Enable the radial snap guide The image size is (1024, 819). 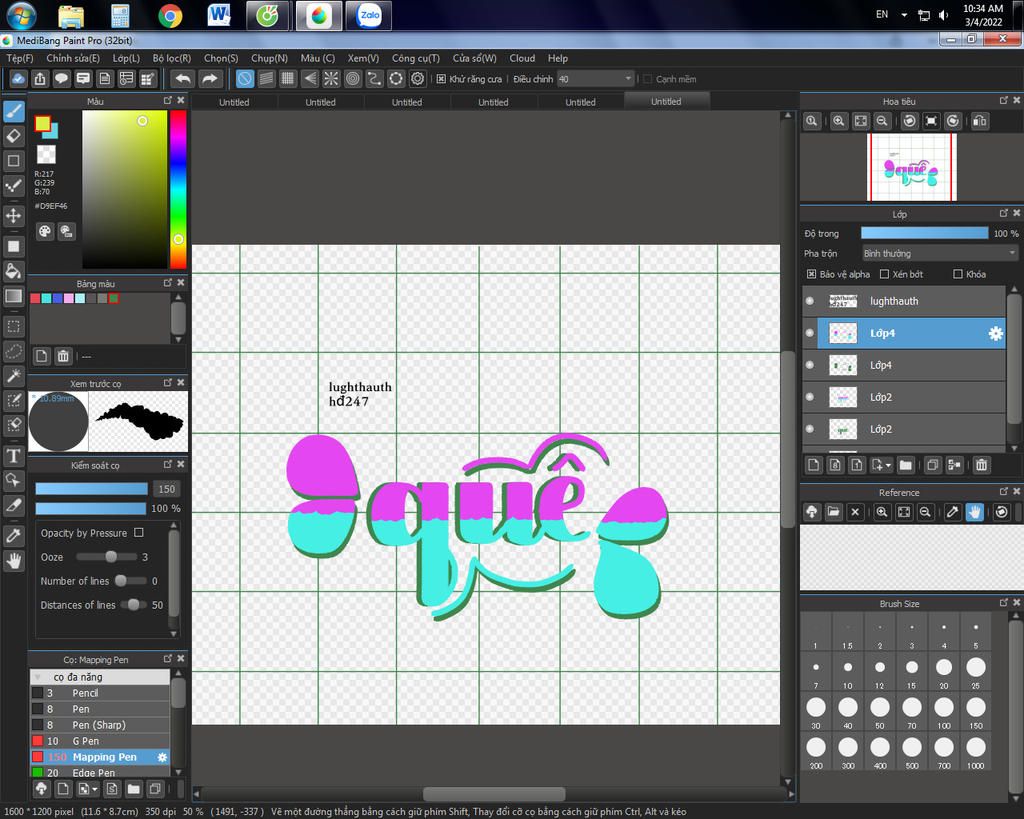(331, 79)
